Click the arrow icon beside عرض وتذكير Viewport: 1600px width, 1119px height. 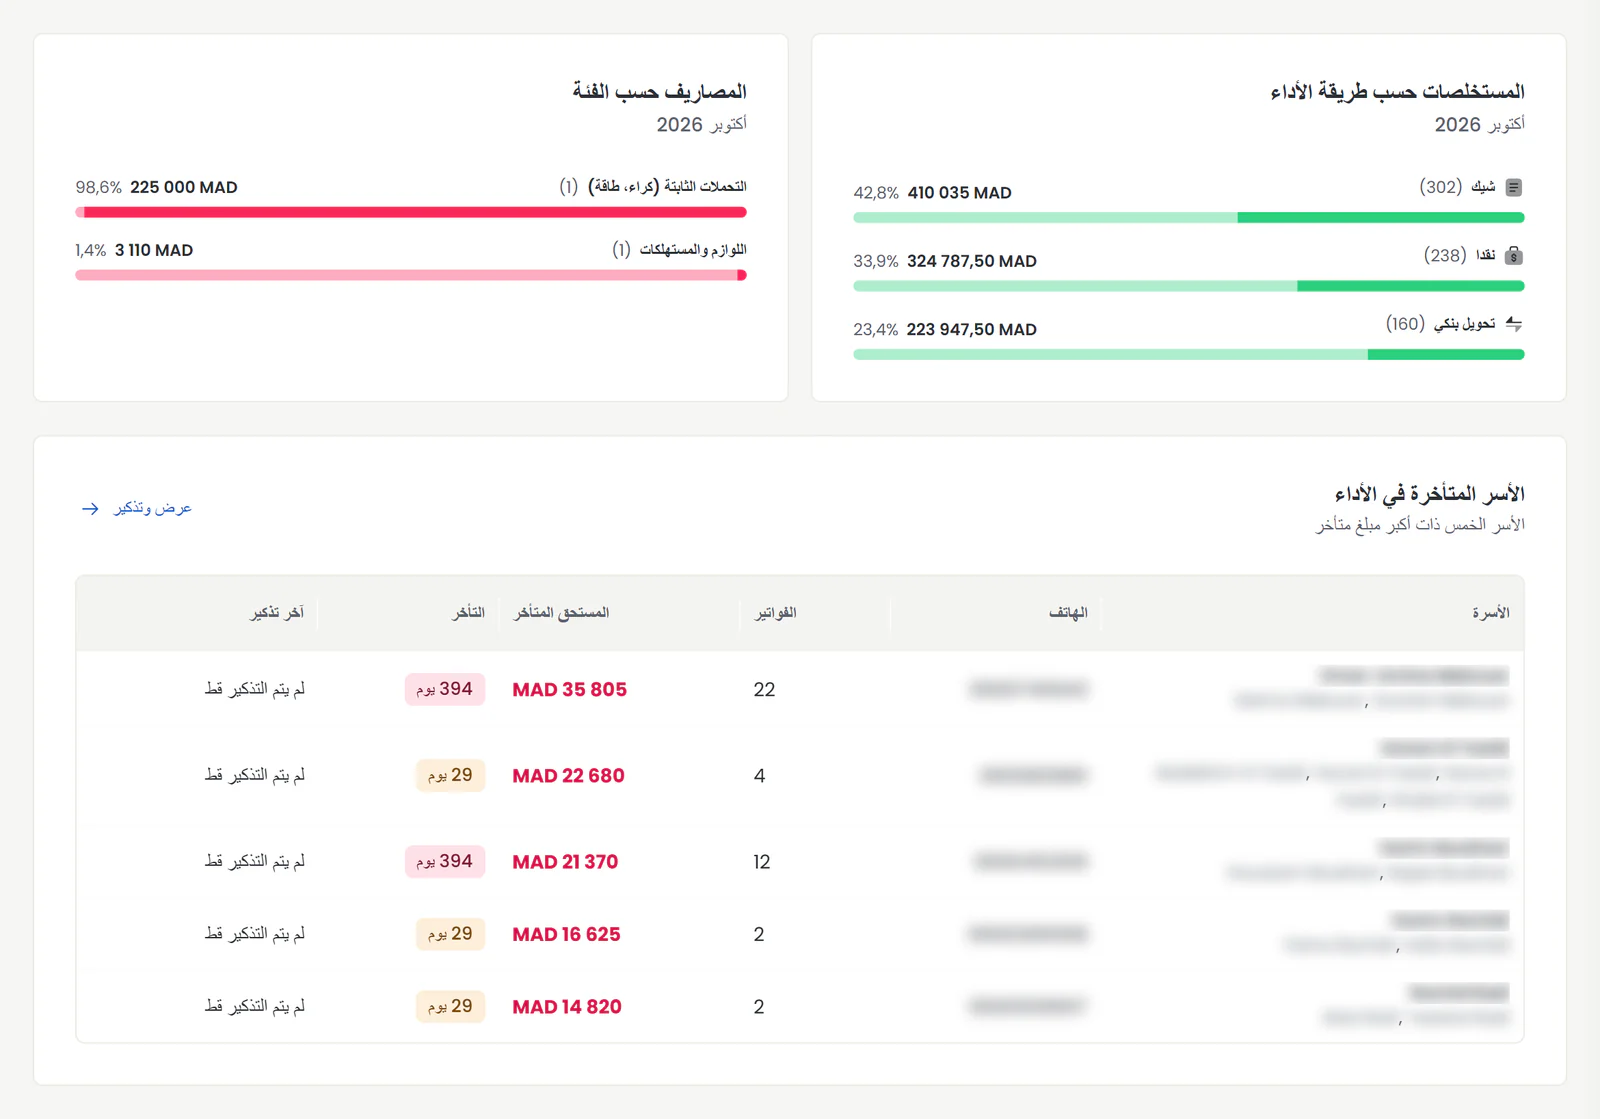(90, 509)
